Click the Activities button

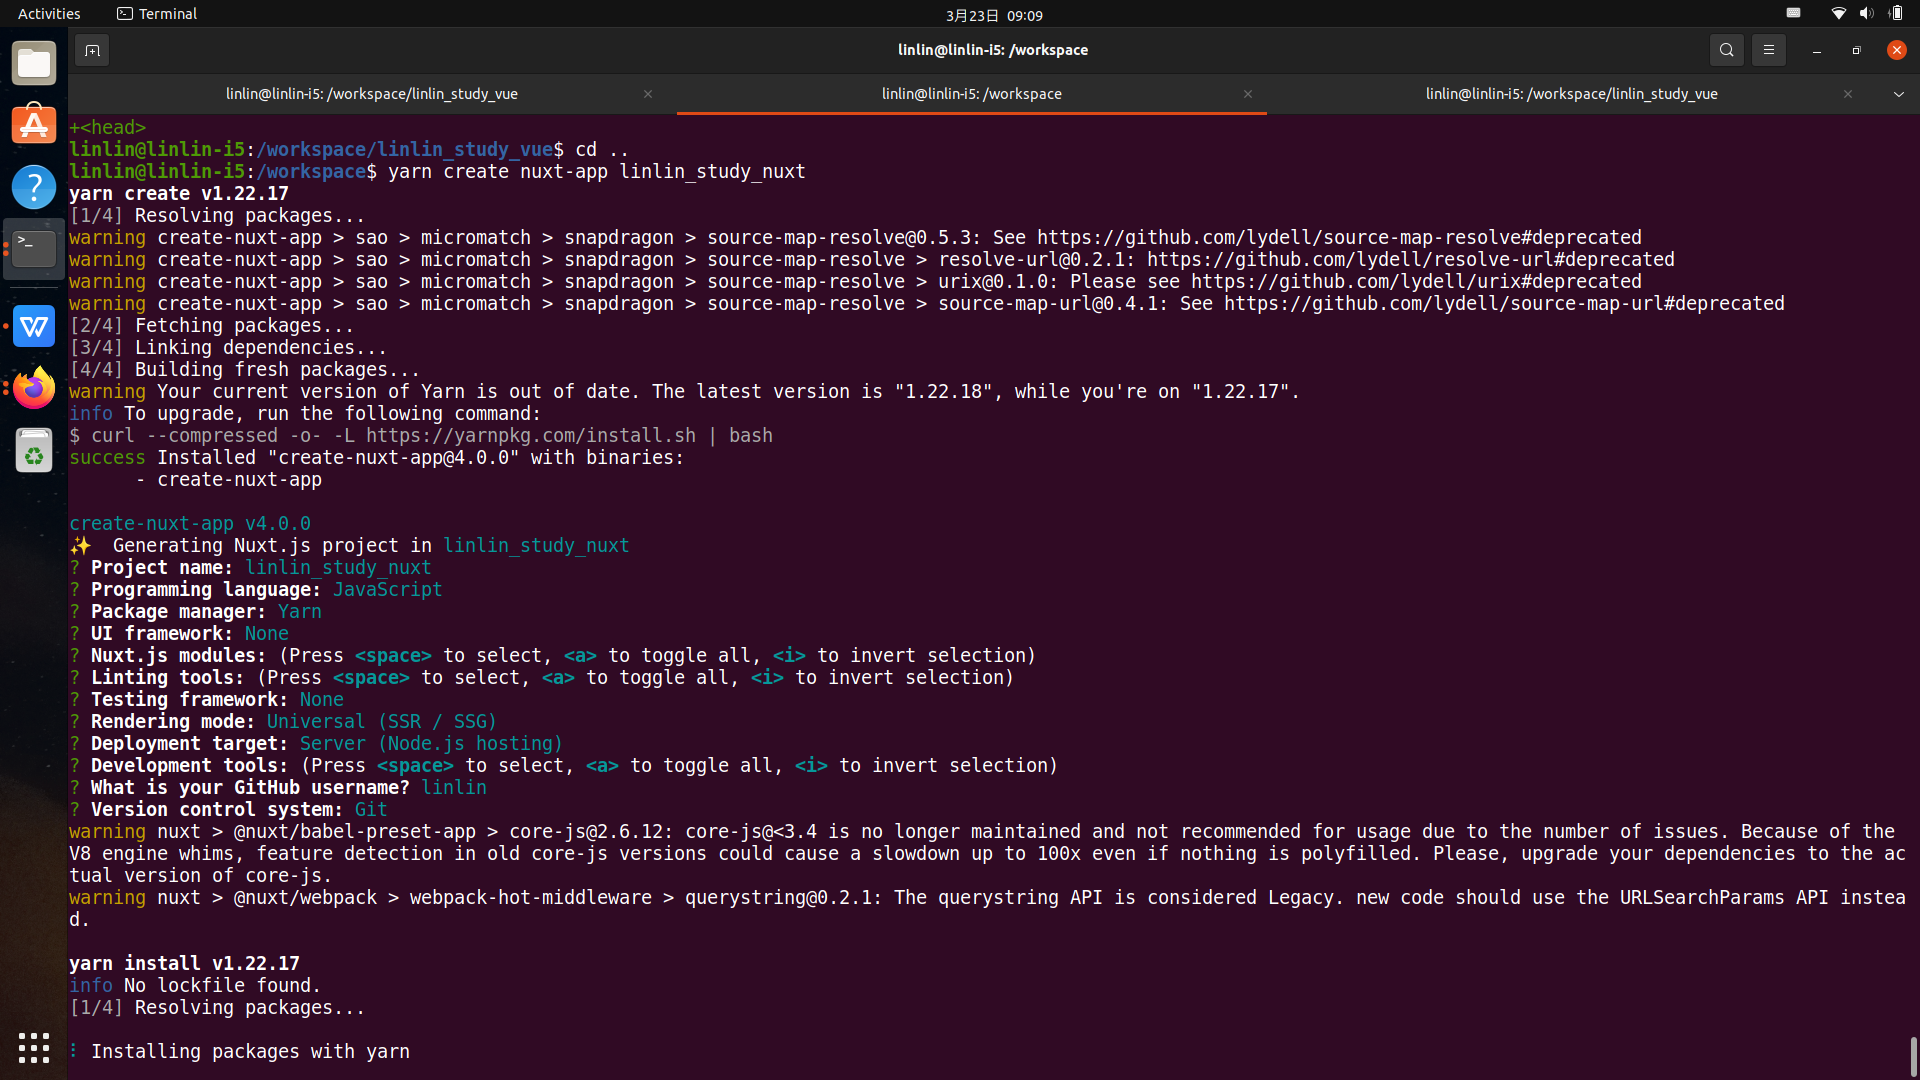[x=49, y=14]
